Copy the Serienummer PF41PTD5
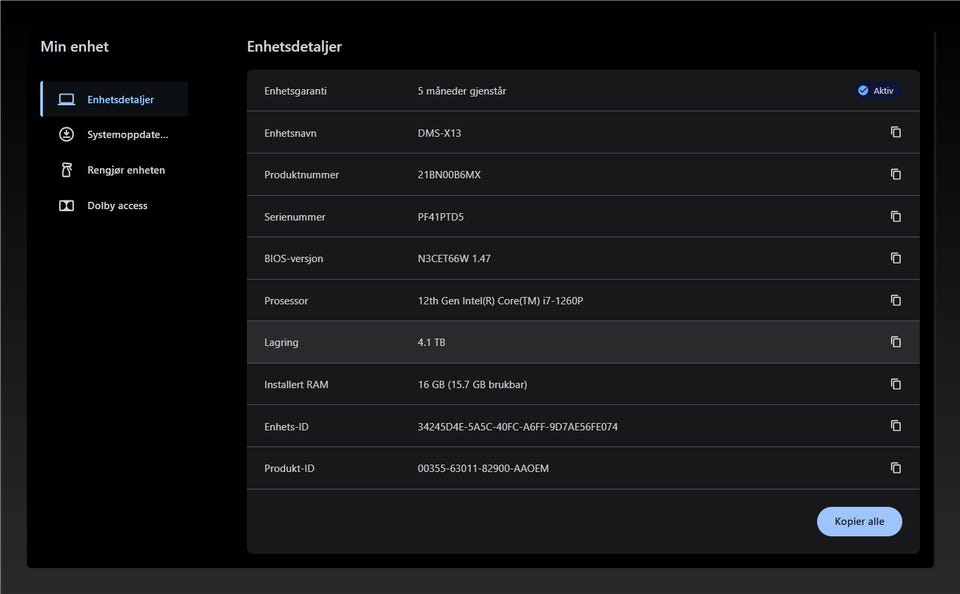The image size is (960, 594). click(x=896, y=217)
